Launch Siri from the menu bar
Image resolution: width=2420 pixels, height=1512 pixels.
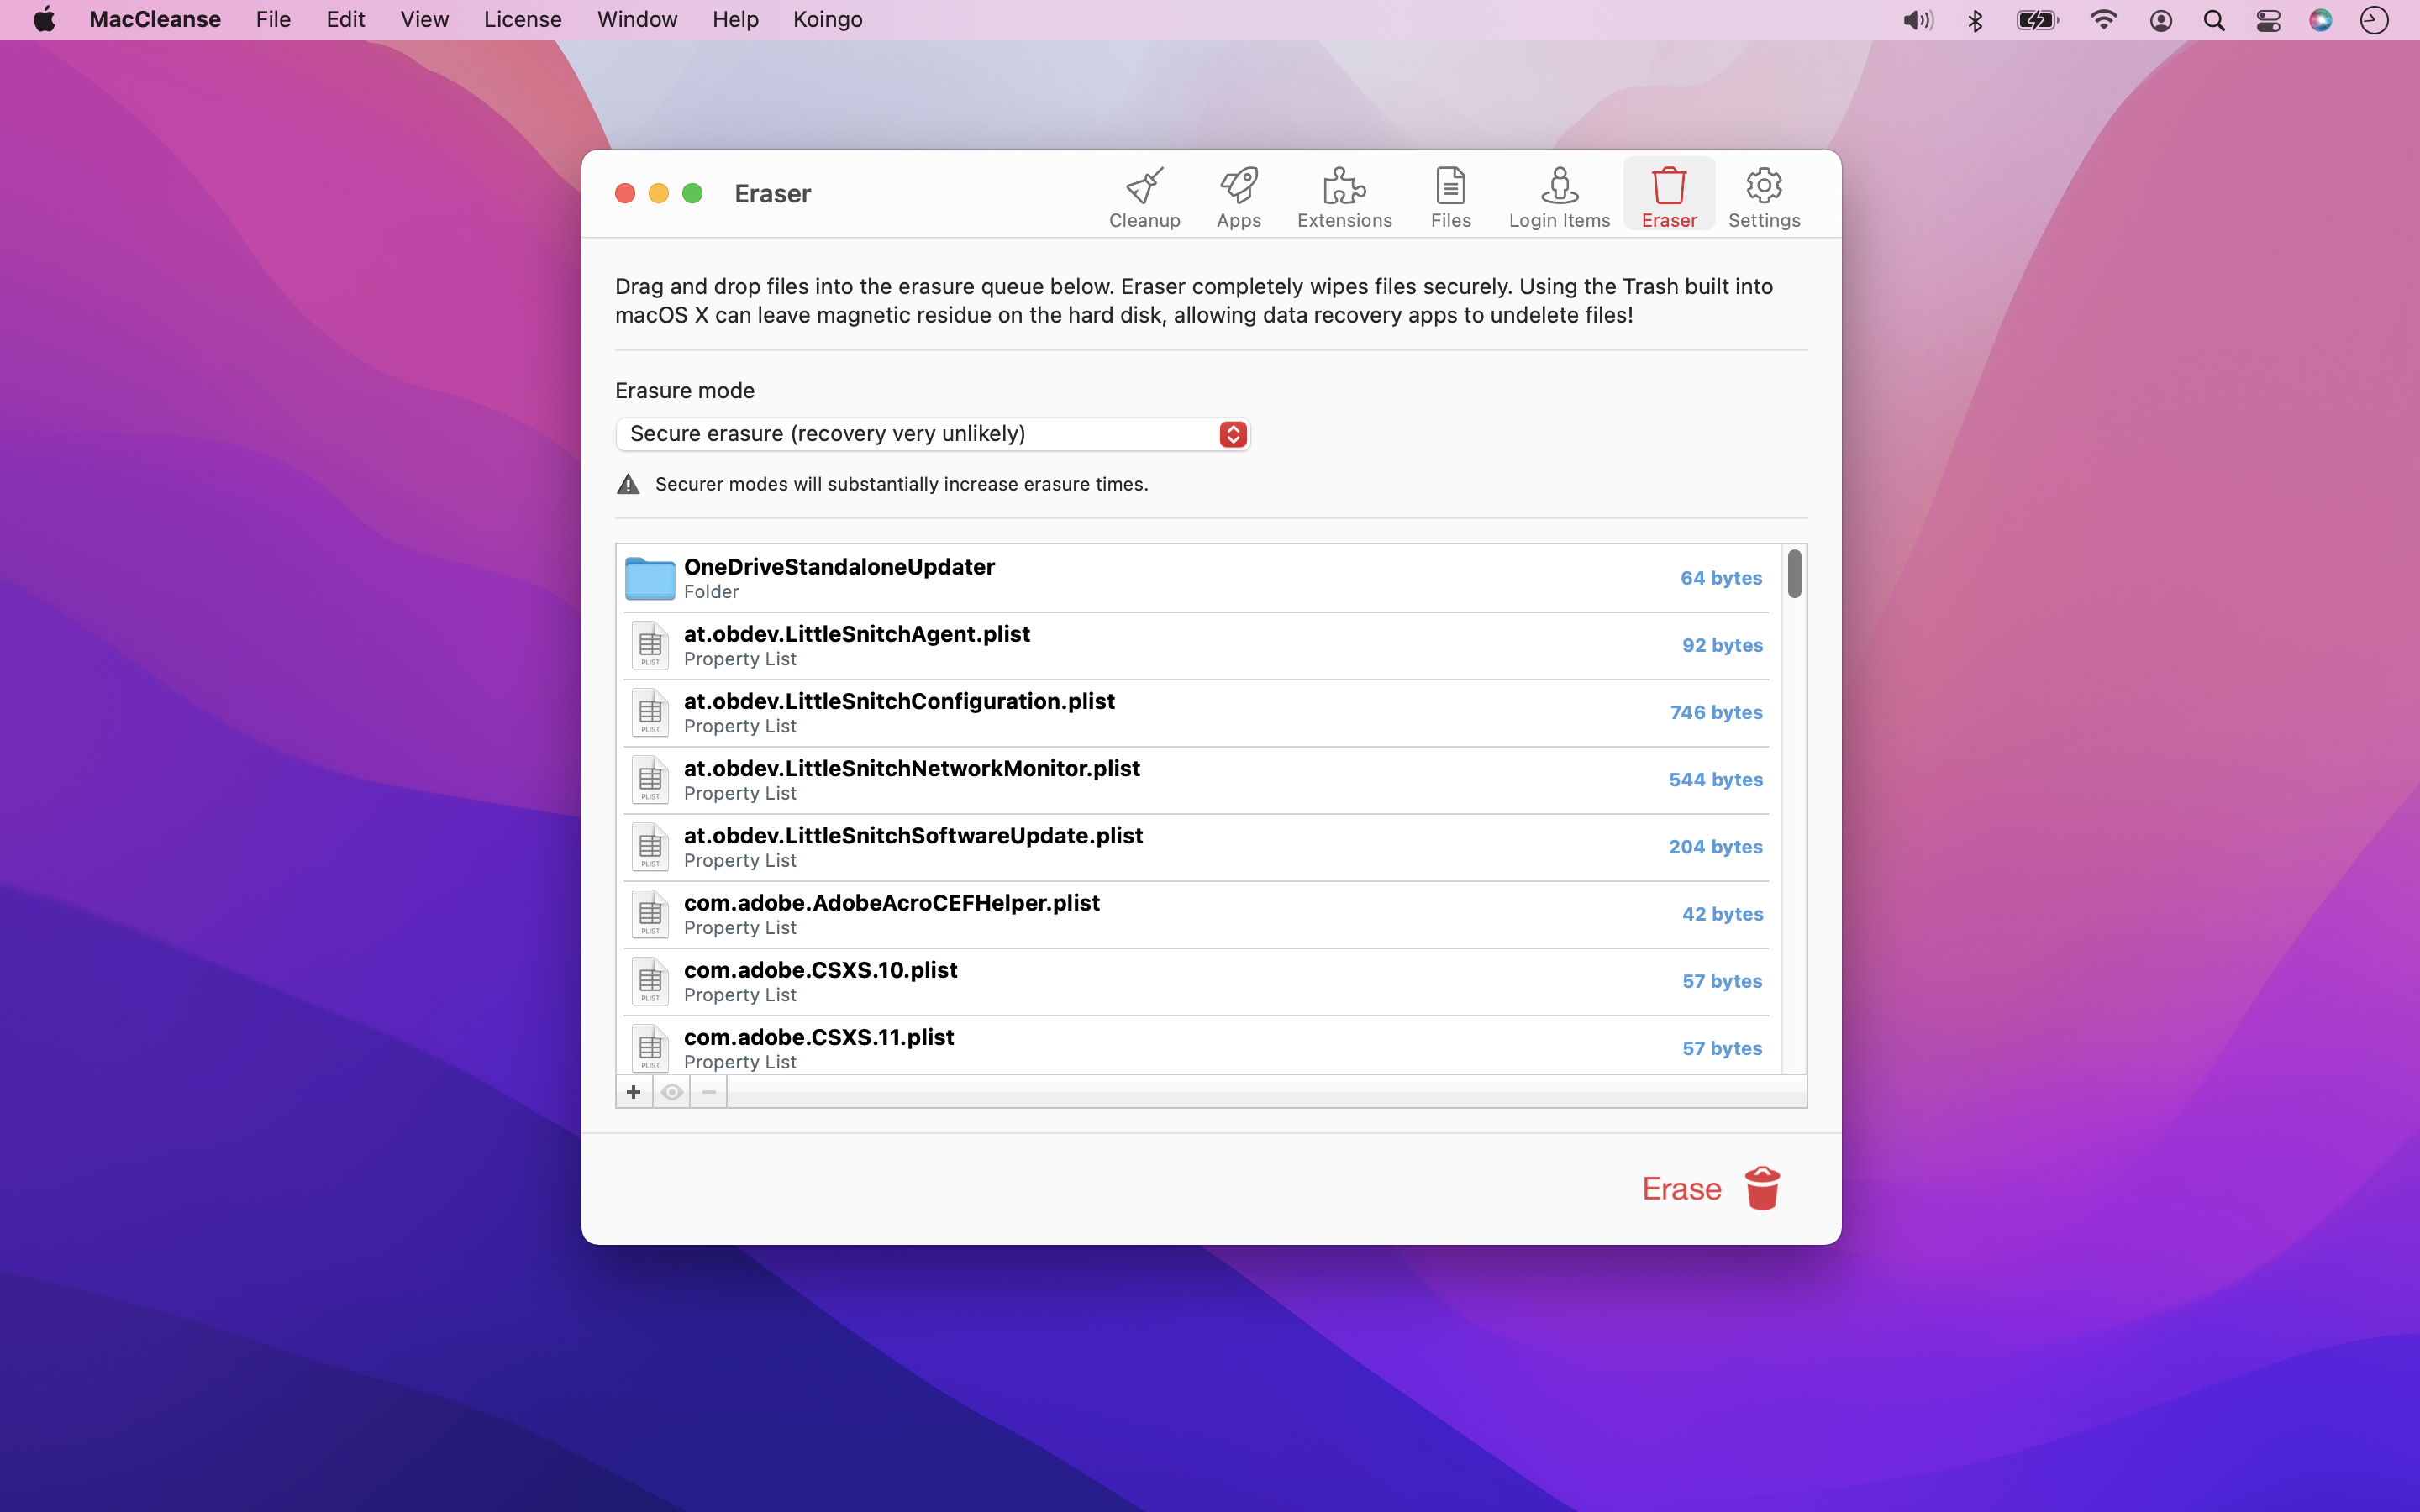point(2321,20)
